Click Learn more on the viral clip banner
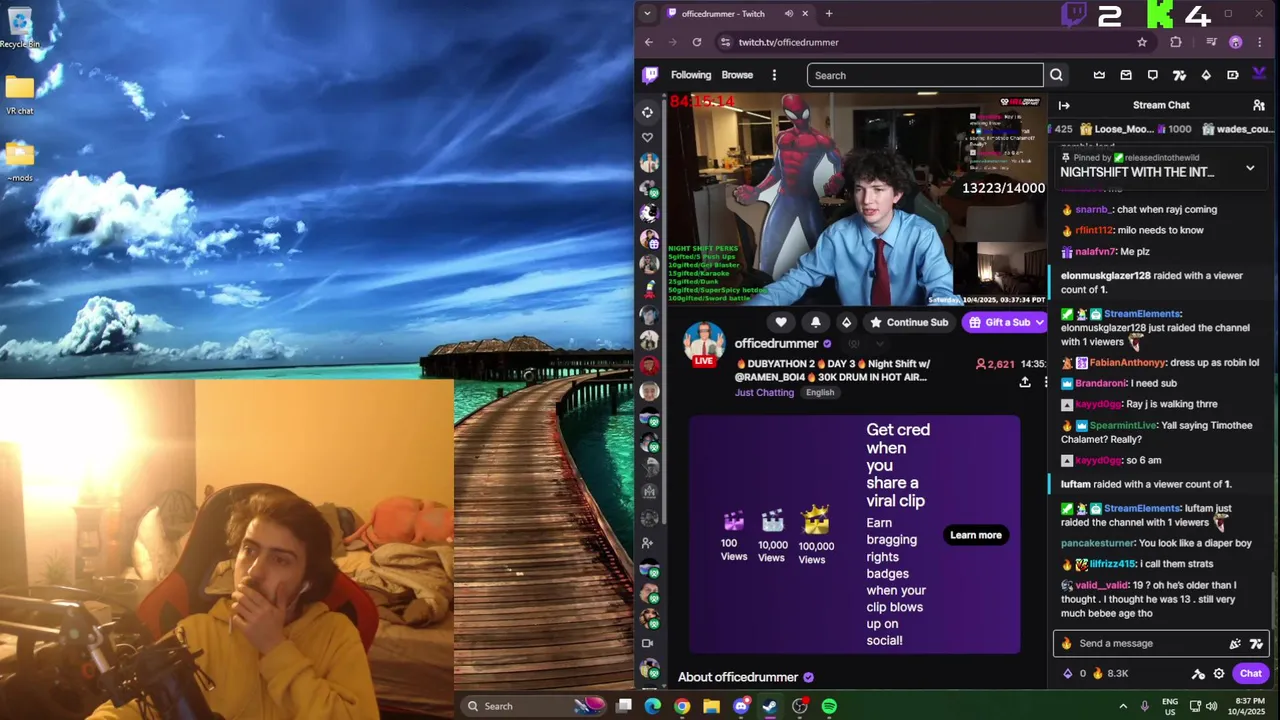 coord(975,535)
